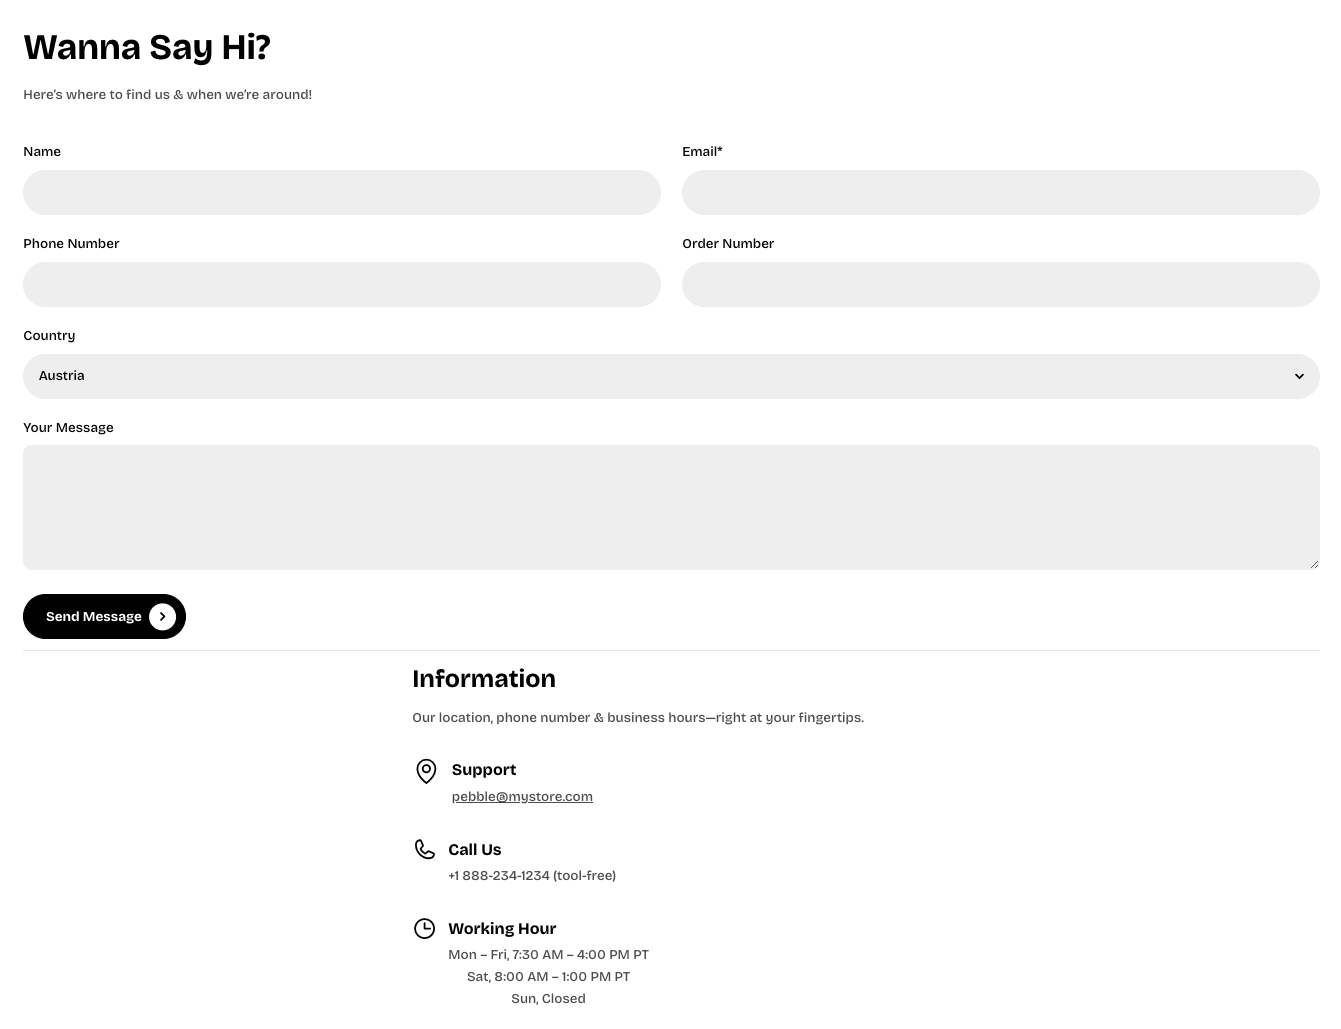Viewport: 1341px width, 1029px height.
Task: Focus the Order Number field
Action: coord(1000,284)
